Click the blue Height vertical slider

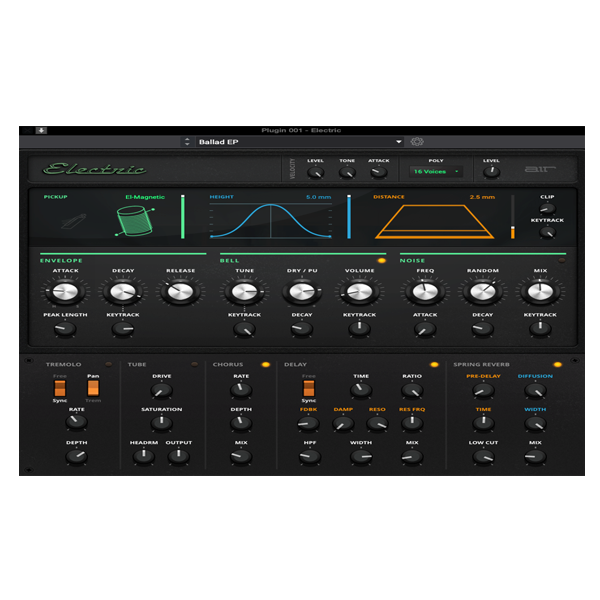(x=349, y=217)
